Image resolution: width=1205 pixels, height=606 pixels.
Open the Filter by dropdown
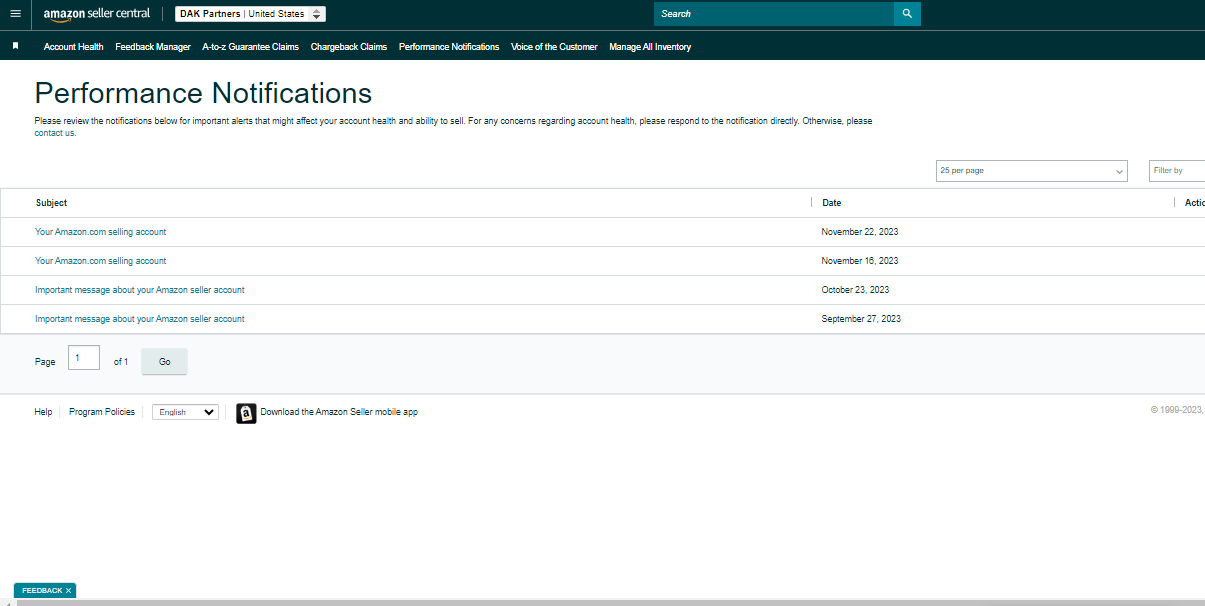coord(1177,171)
